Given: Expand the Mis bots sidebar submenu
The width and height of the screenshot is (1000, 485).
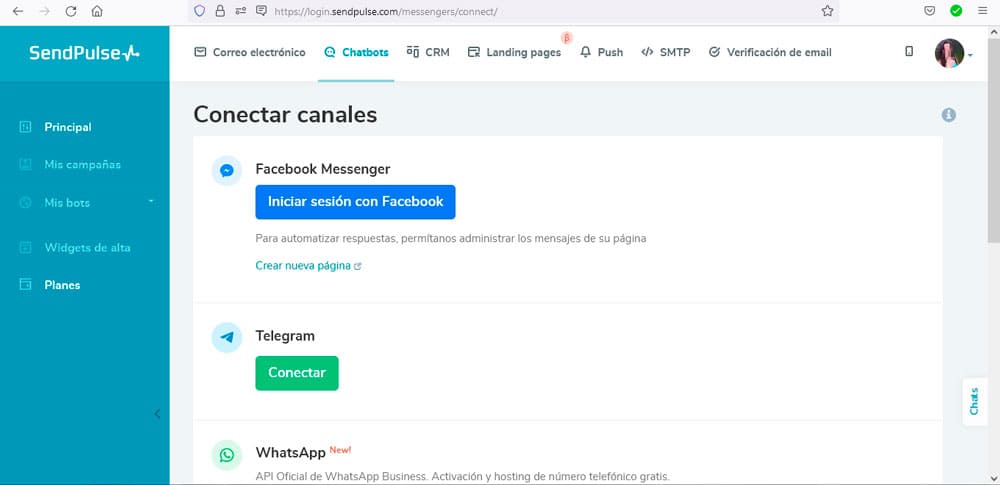Looking at the screenshot, I should coord(151,202).
